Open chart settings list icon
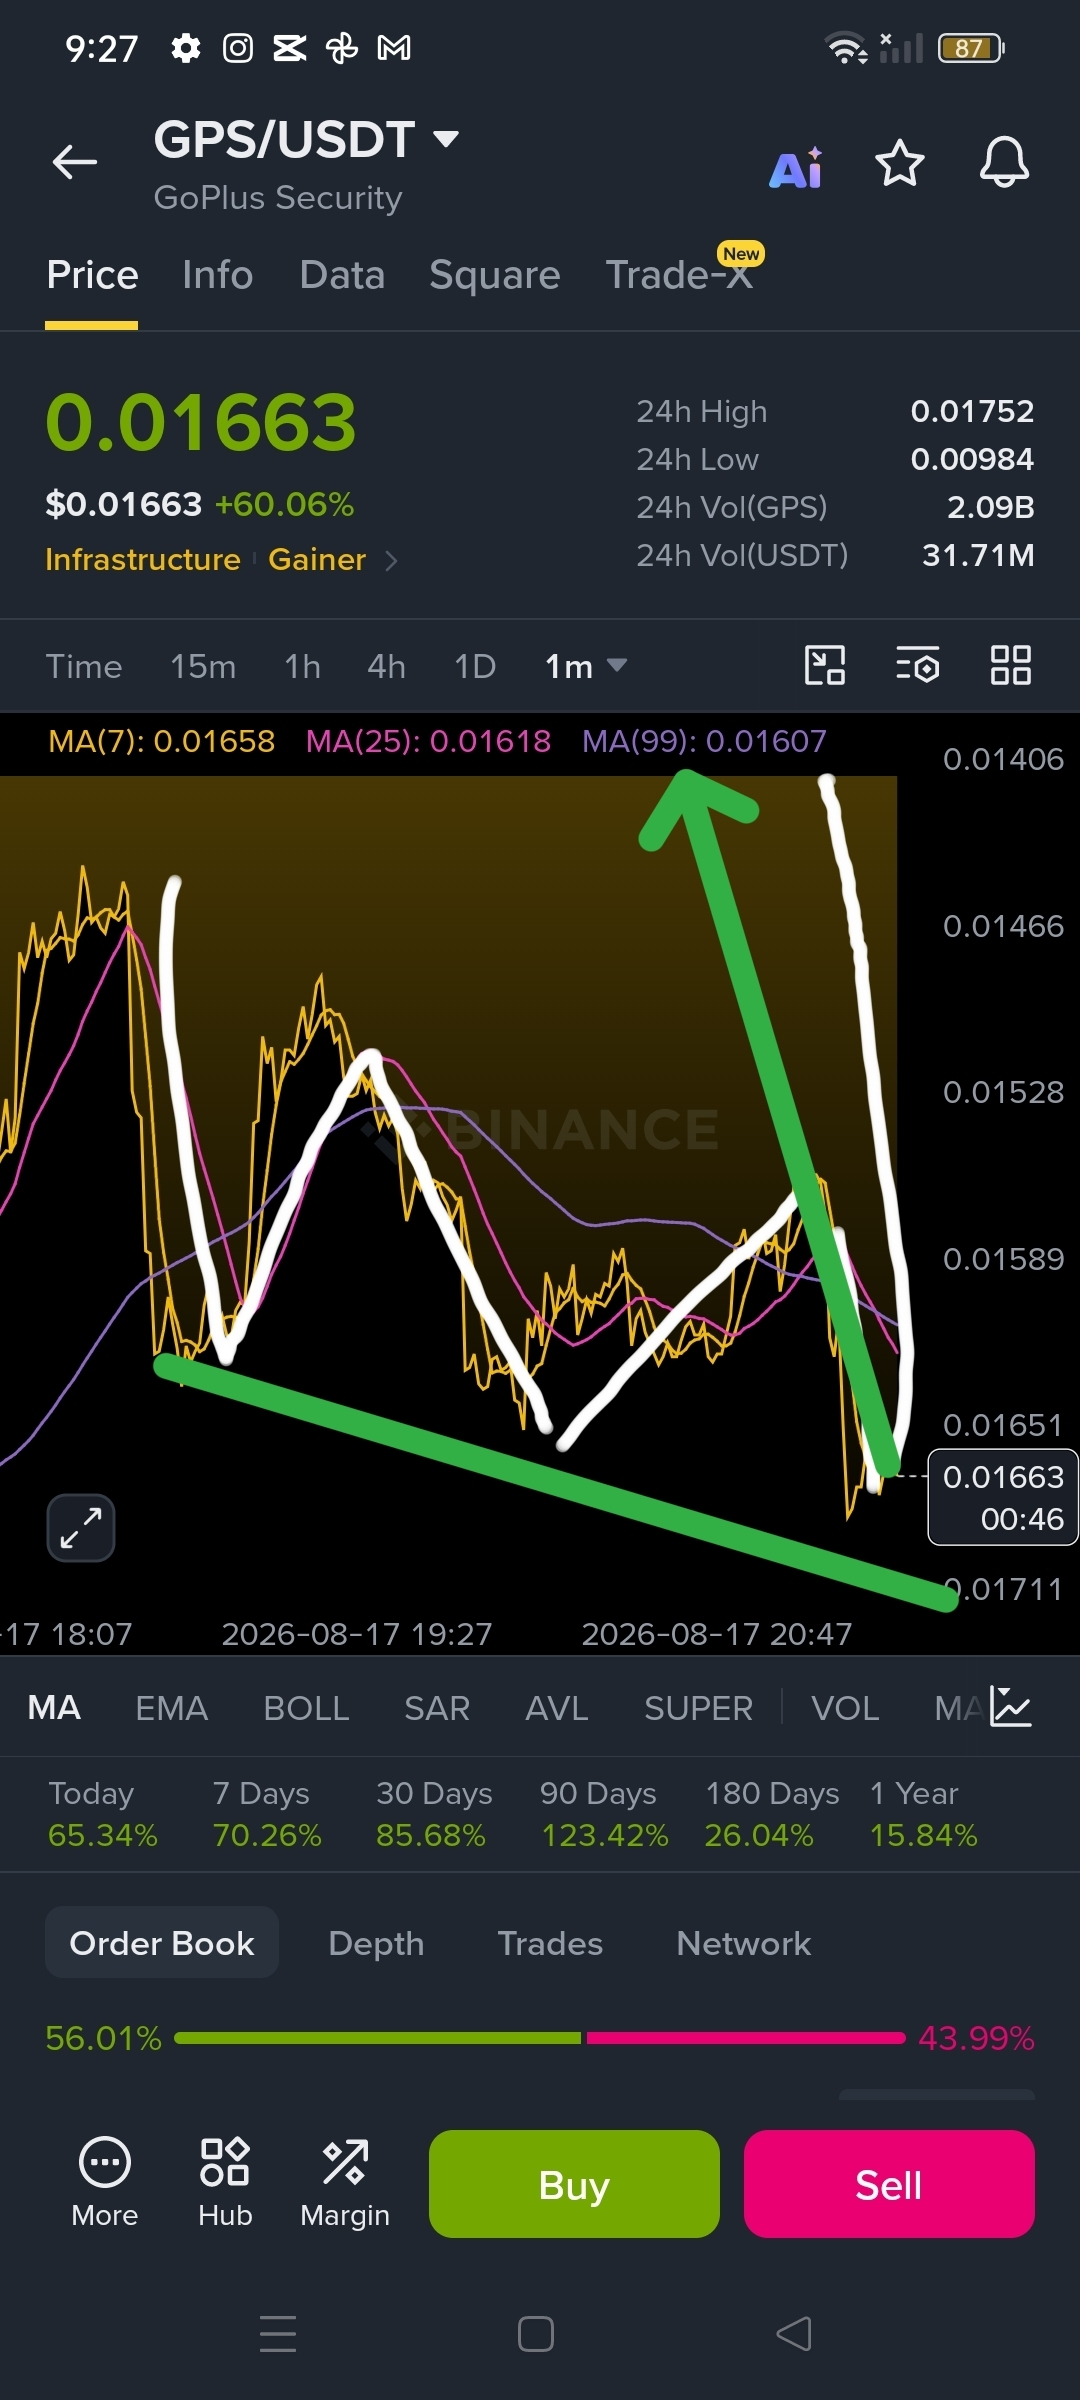Screen dimensions: 1080x2400 point(917,665)
